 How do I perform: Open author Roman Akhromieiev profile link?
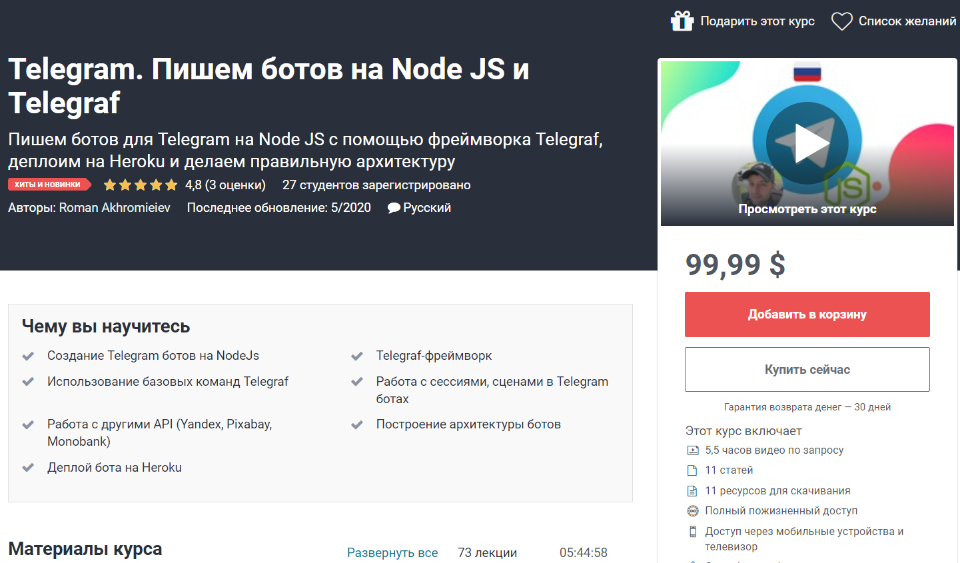[116, 208]
